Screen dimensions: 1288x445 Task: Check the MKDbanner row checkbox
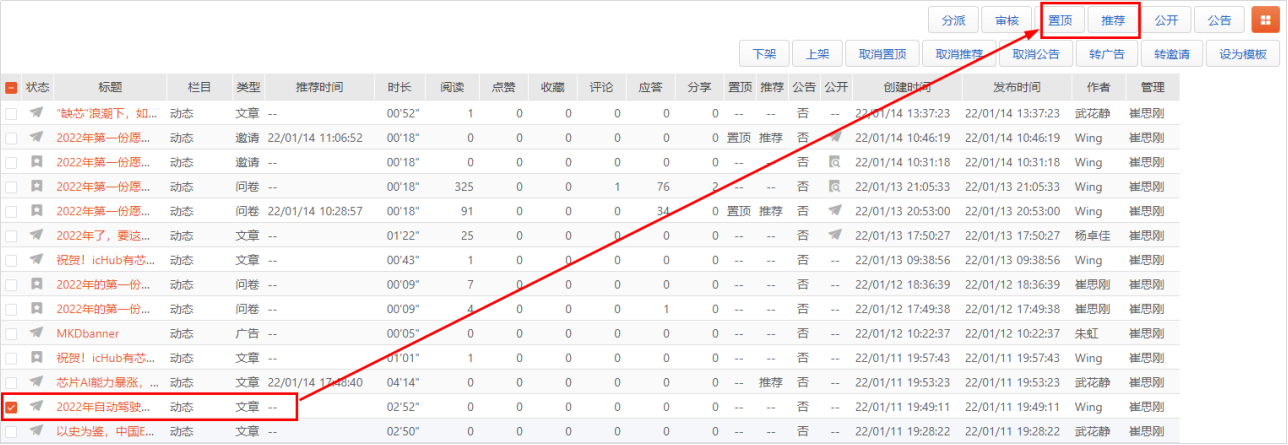click(11, 333)
